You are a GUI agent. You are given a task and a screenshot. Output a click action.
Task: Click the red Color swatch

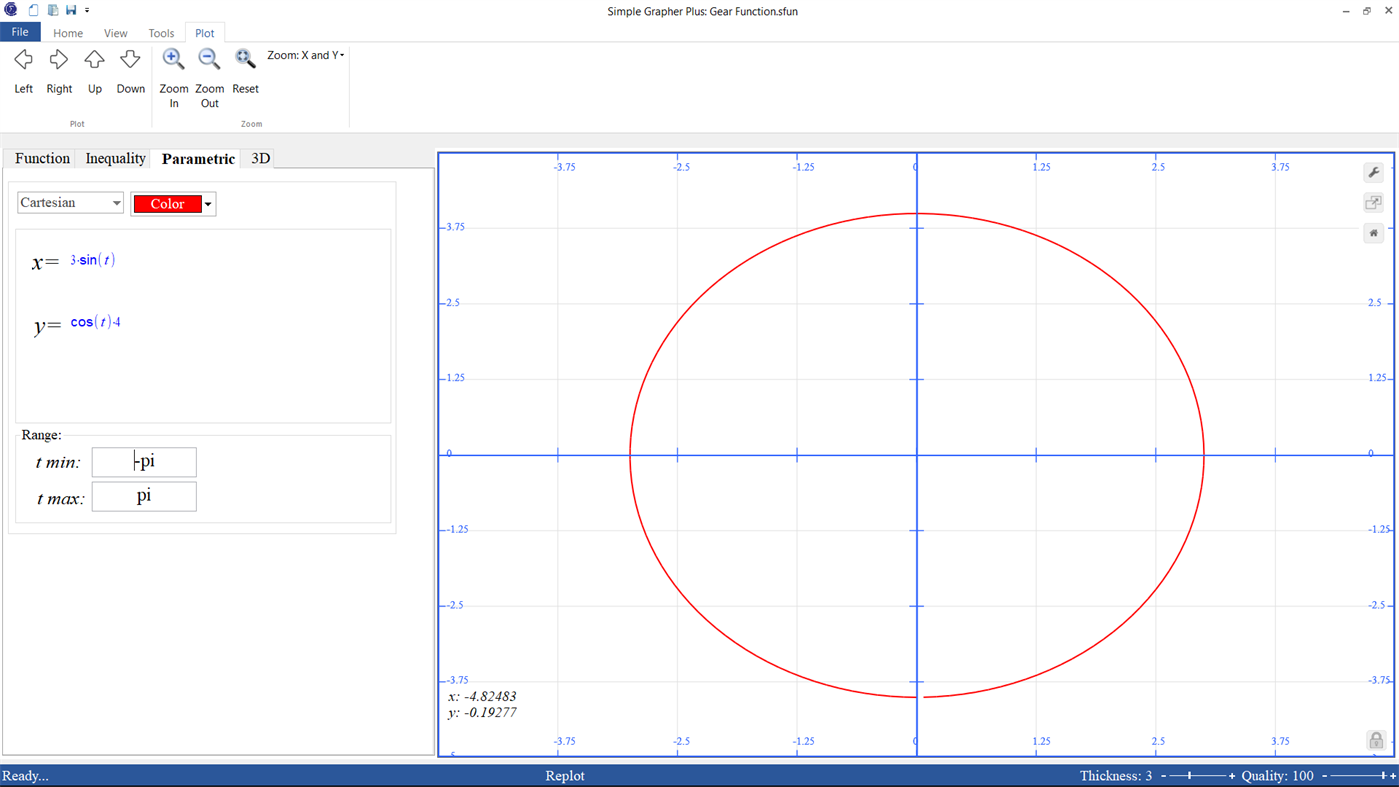(167, 204)
